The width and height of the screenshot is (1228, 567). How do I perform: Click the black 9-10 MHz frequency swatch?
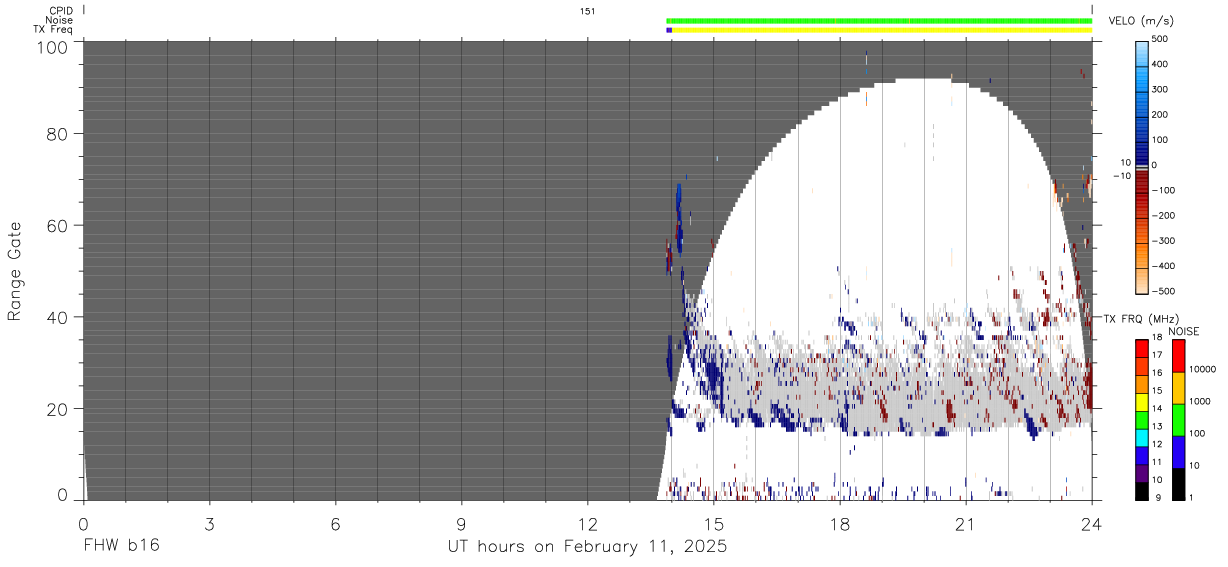[1143, 490]
